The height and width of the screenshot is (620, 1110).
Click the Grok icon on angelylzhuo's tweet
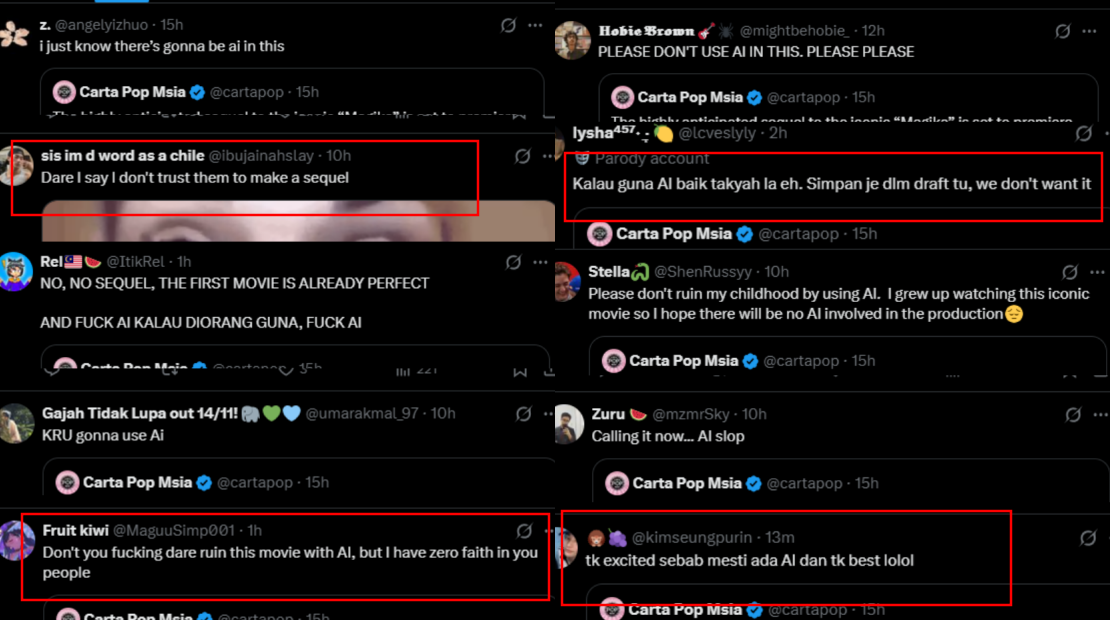coord(508,25)
